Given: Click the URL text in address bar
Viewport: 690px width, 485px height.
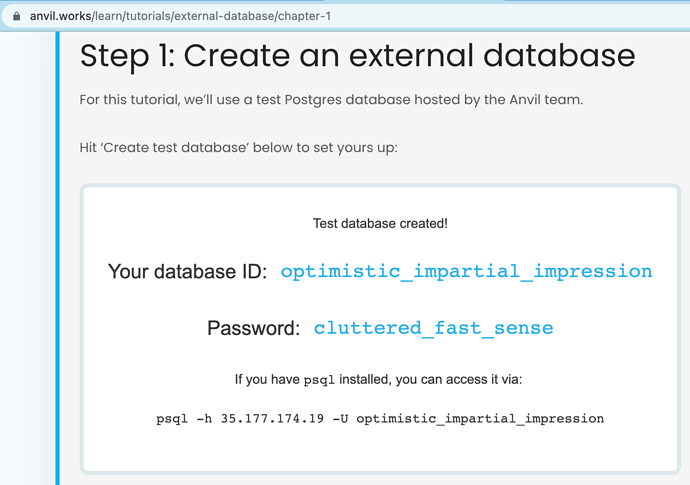Looking at the screenshot, I should click(x=180, y=16).
